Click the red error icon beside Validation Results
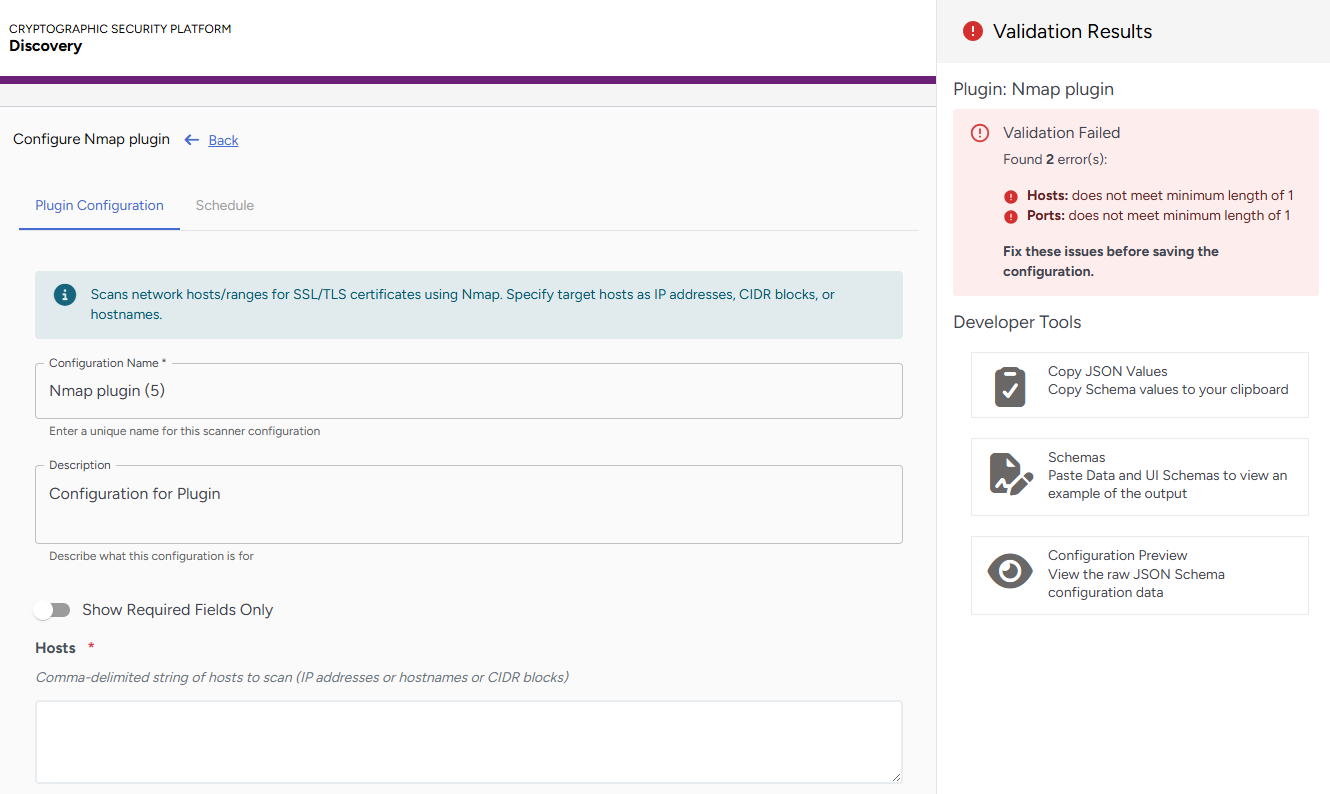The height and width of the screenshot is (794, 1330). coord(972,32)
